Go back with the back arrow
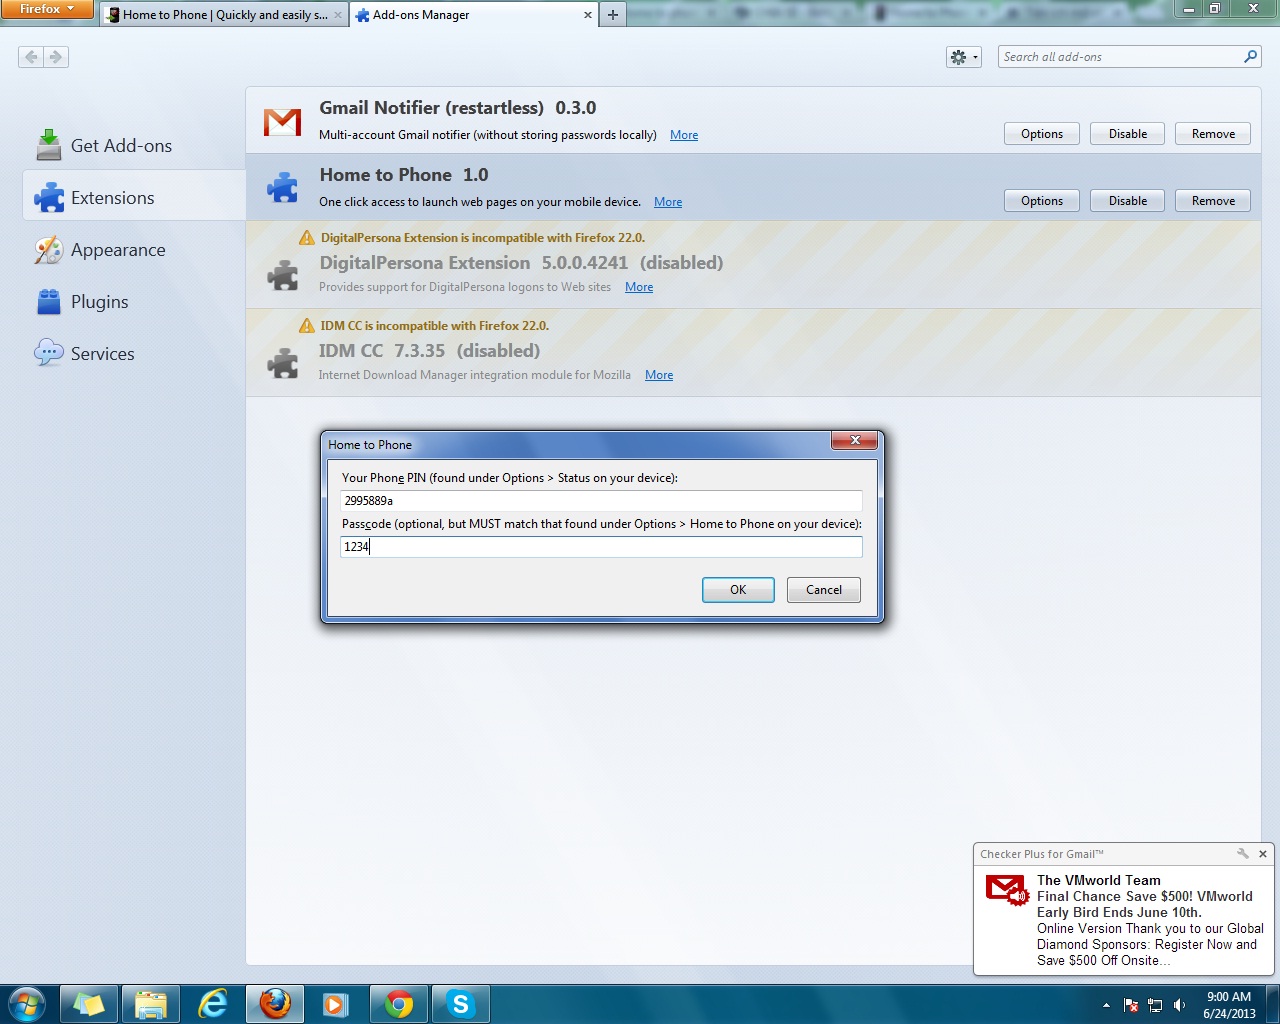 pyautogui.click(x=31, y=57)
